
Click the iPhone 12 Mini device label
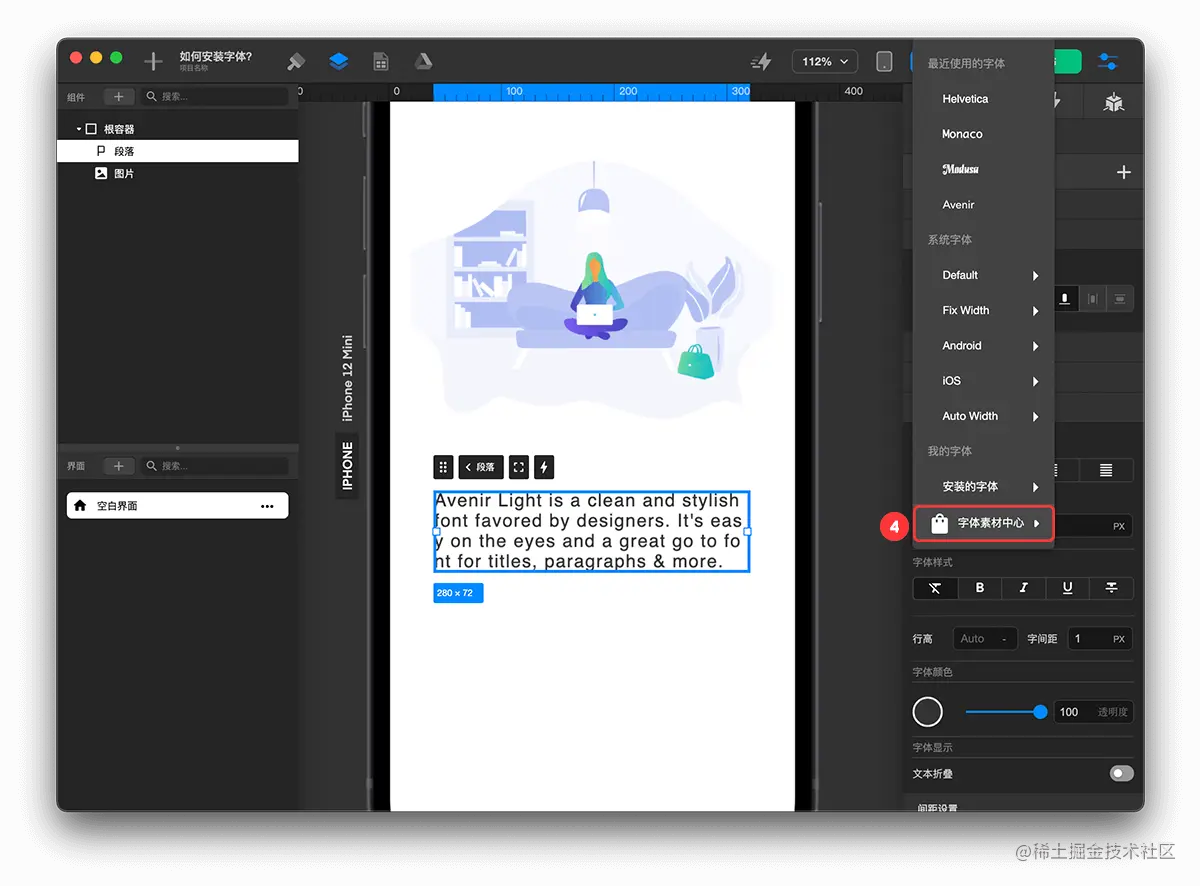347,378
